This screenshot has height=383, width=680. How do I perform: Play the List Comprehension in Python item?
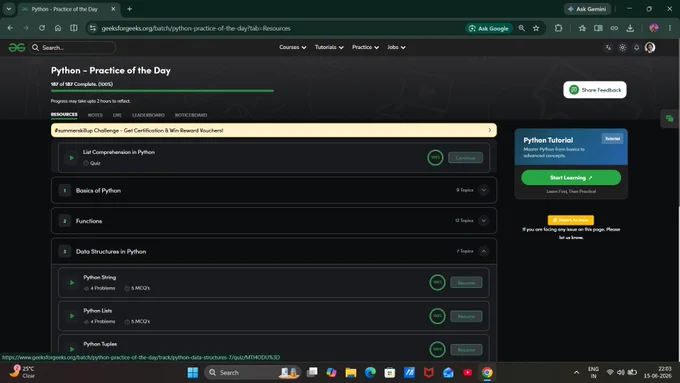coord(72,158)
